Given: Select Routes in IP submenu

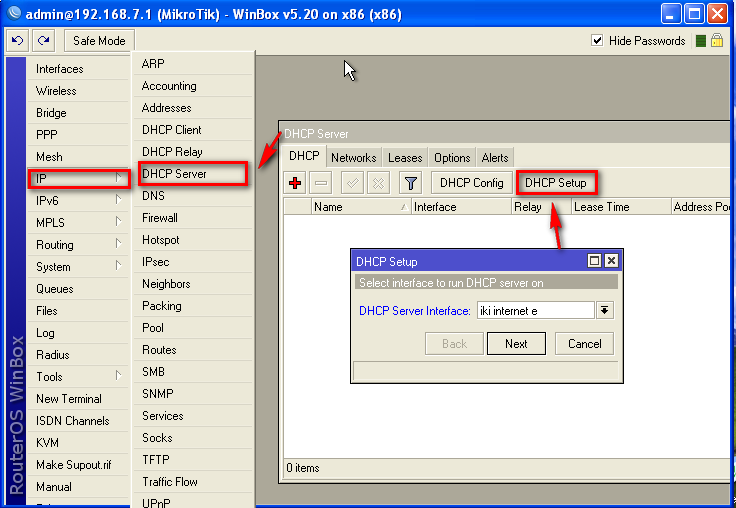Looking at the screenshot, I should tap(193, 350).
